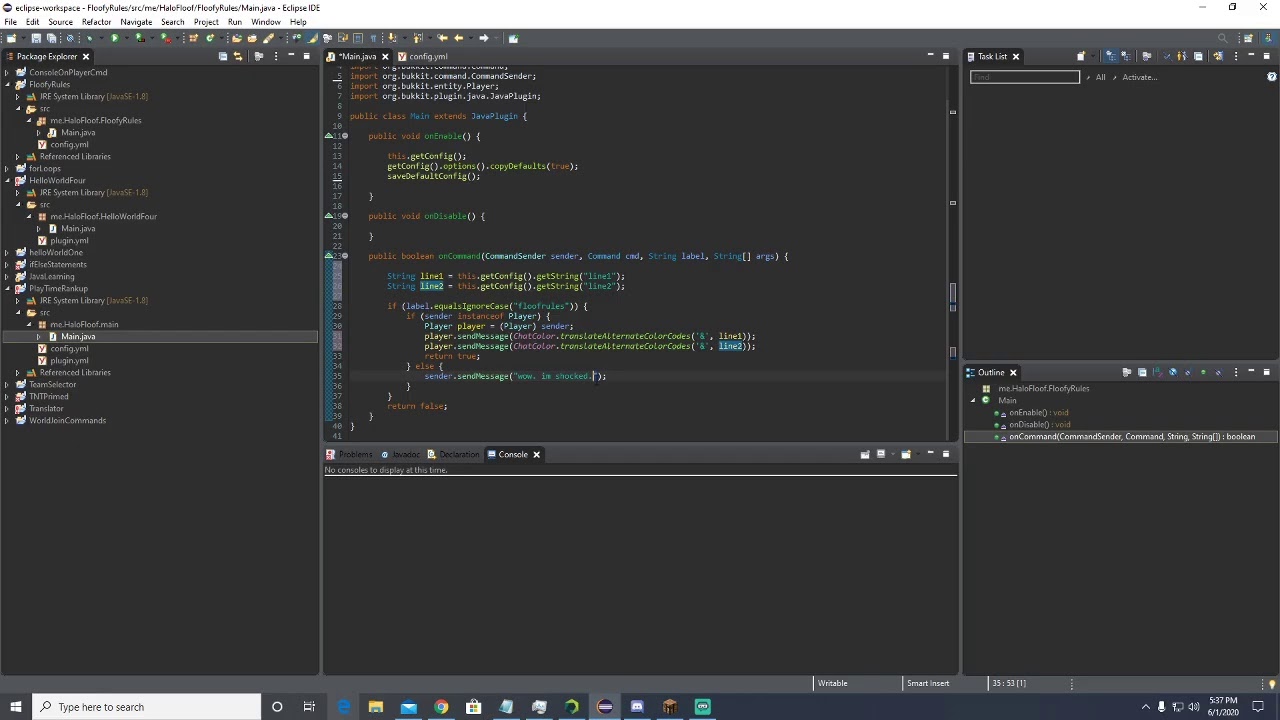Click Collapse All icon in Outline toolbar

(x=1142, y=372)
